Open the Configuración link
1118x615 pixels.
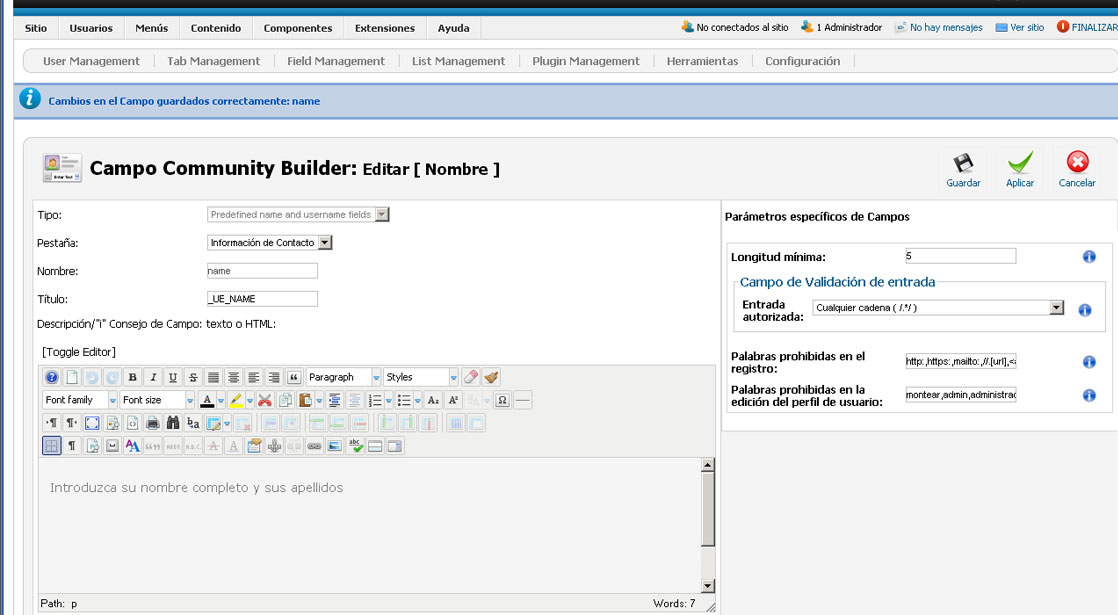(x=803, y=61)
